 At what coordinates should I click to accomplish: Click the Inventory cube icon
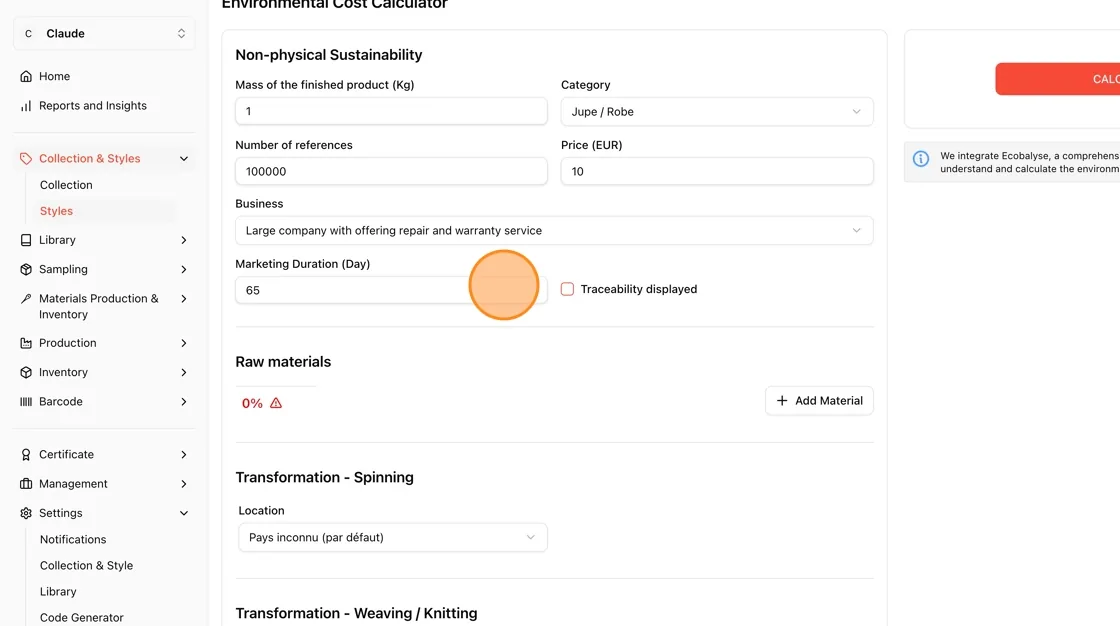tap(26, 372)
